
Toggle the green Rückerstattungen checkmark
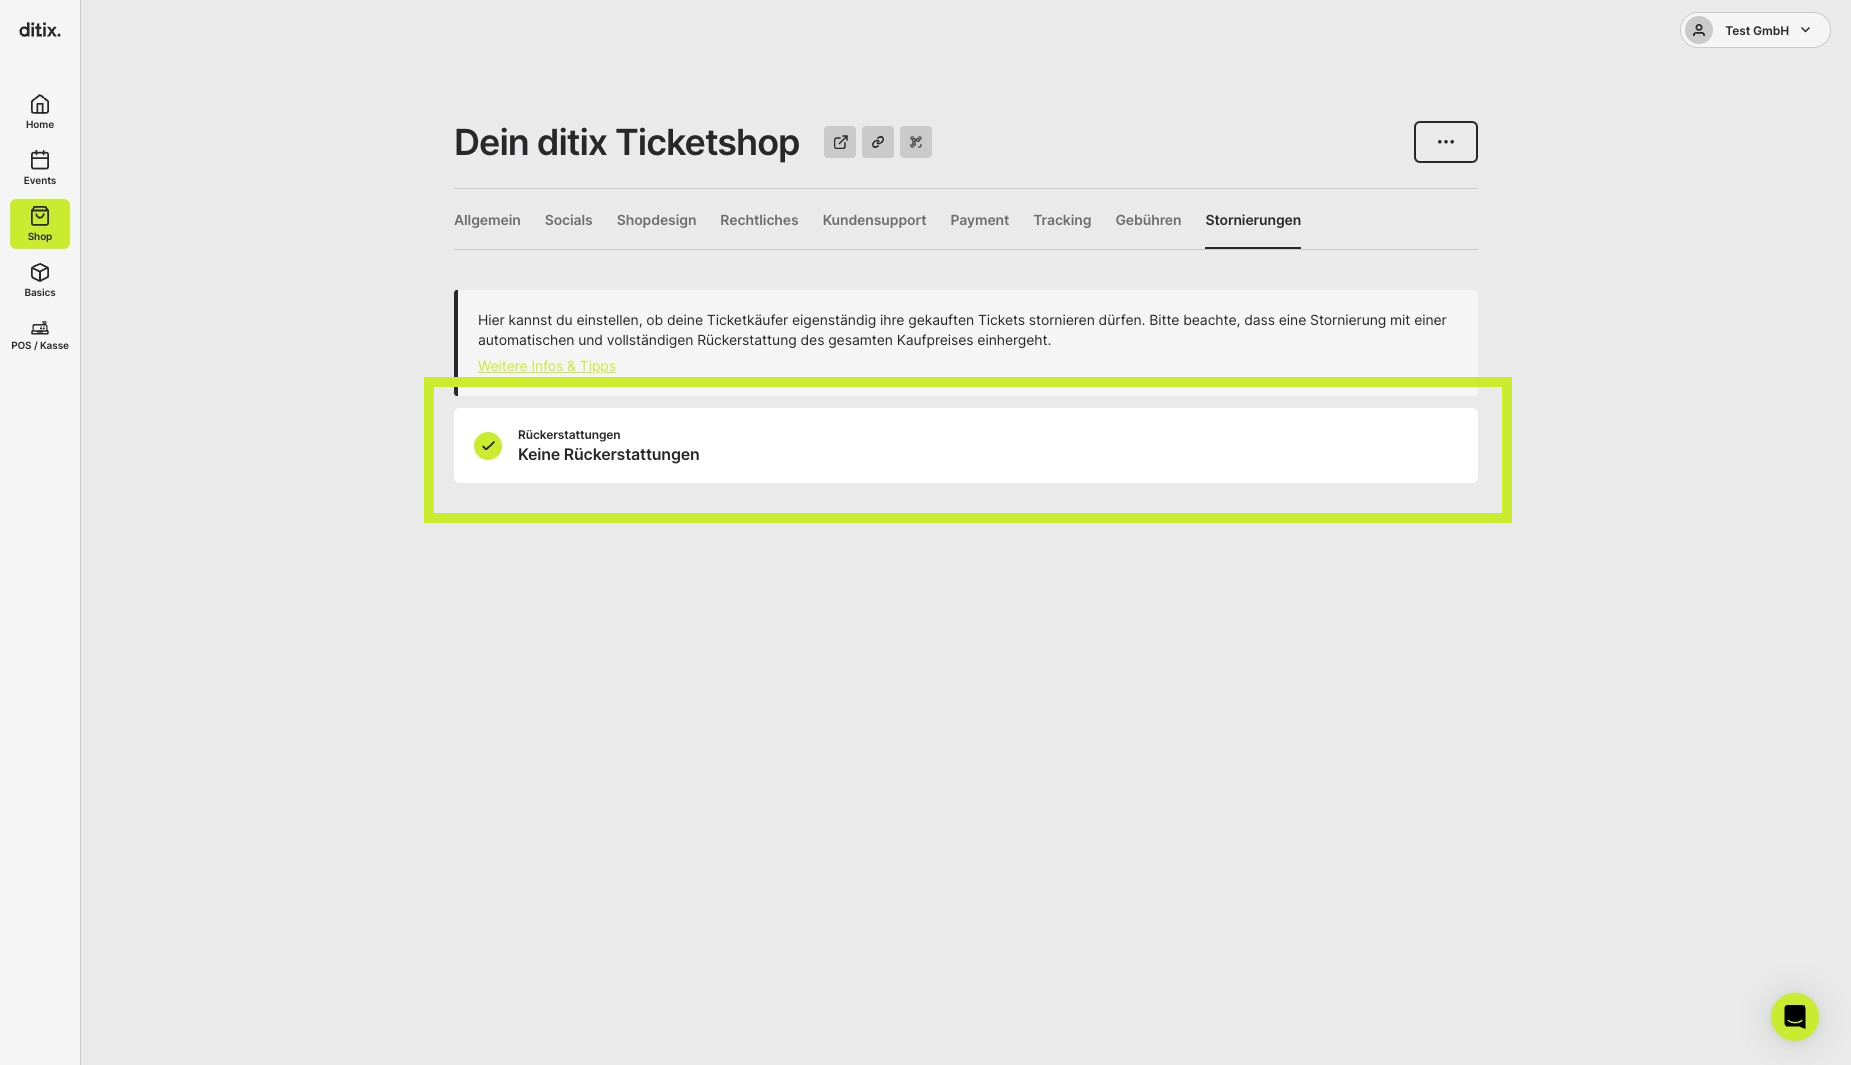(488, 446)
